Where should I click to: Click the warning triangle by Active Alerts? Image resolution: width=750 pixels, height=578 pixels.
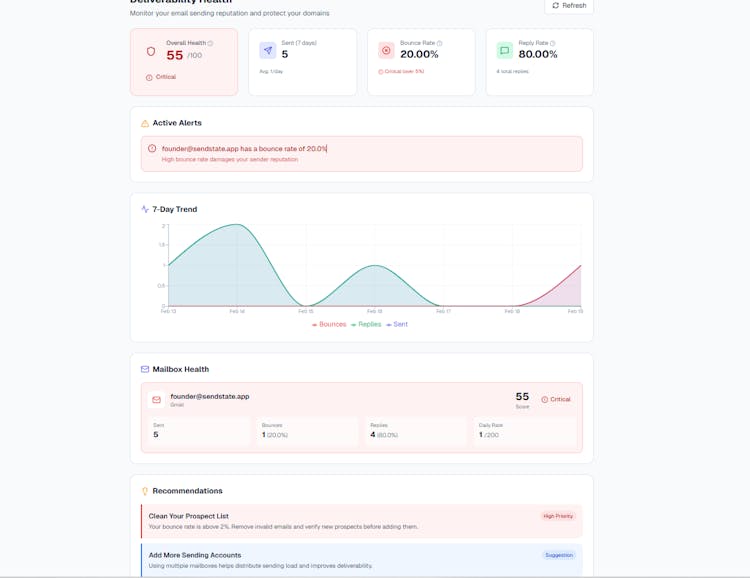[145, 123]
